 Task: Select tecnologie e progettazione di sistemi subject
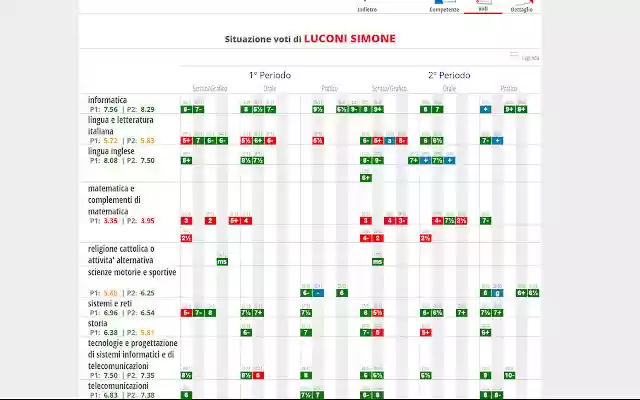click(133, 354)
